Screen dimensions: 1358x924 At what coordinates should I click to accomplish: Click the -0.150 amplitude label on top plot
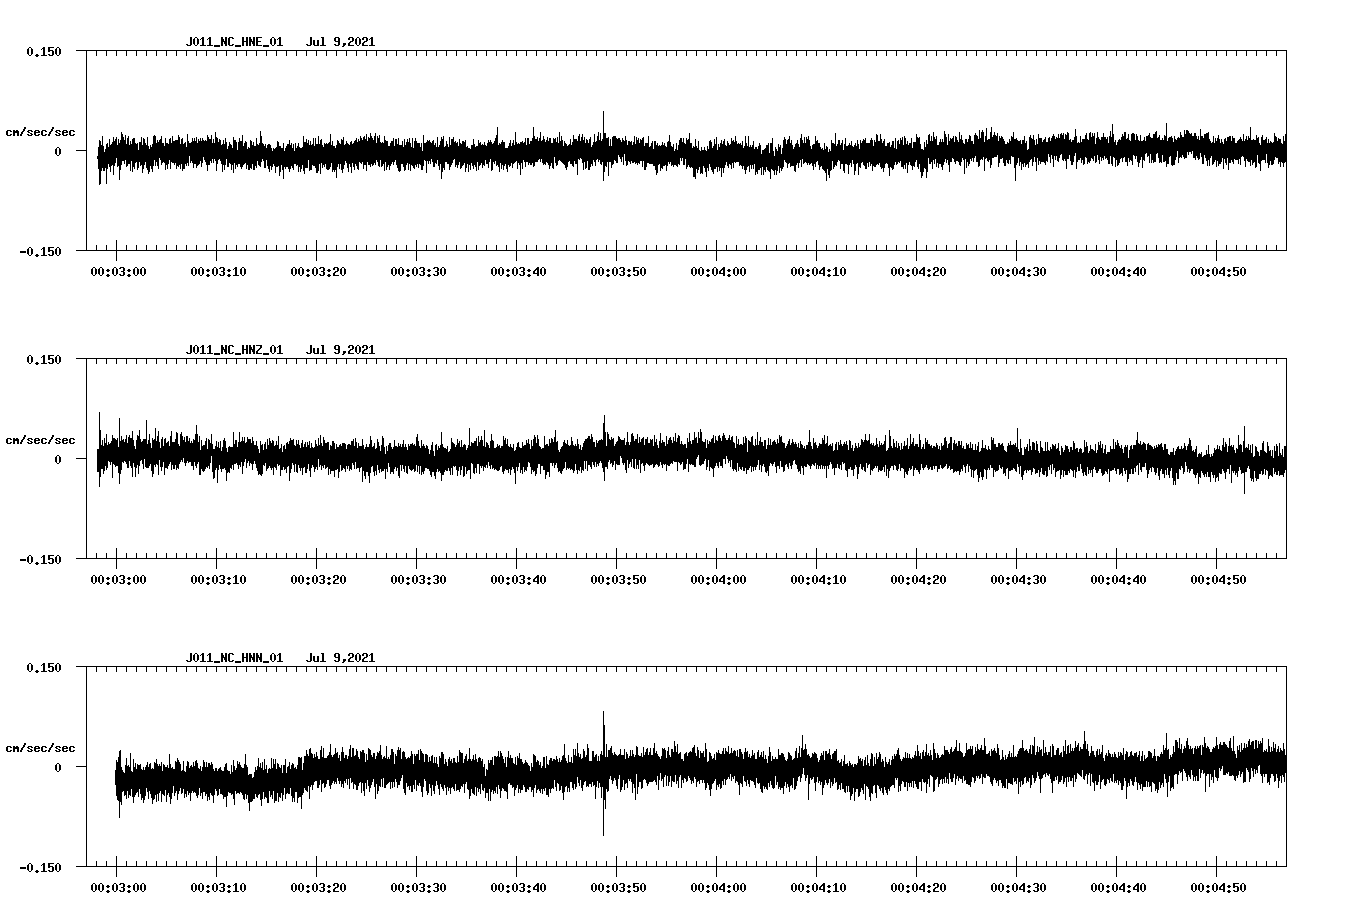point(42,253)
